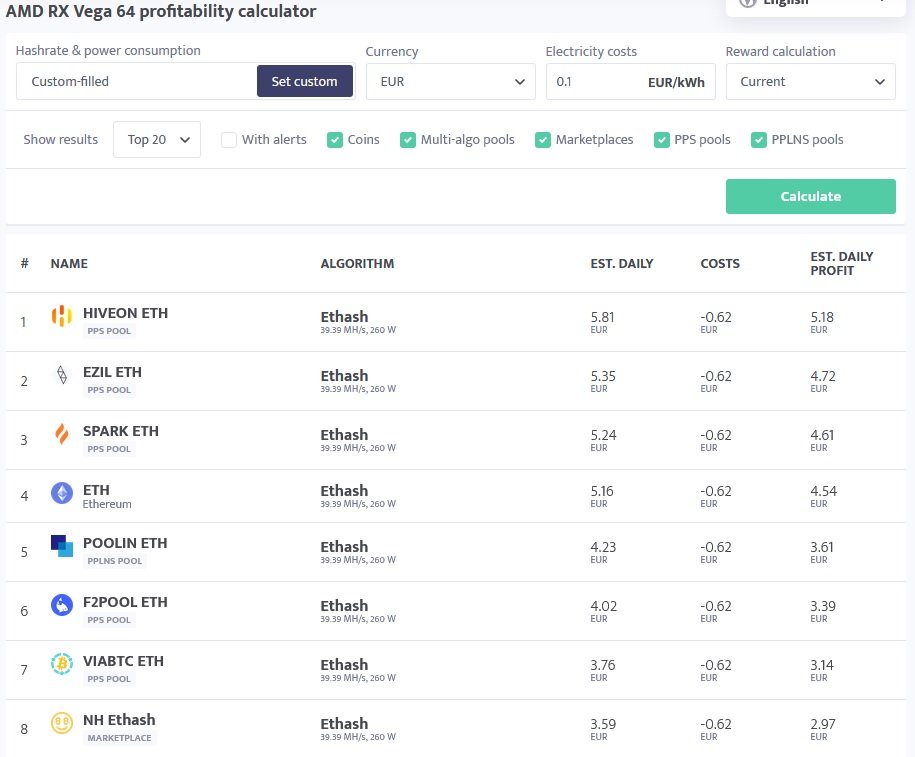Click the AMD RX Vega 64 calculator heading
Image resolution: width=915 pixels, height=757 pixels.
point(161,11)
